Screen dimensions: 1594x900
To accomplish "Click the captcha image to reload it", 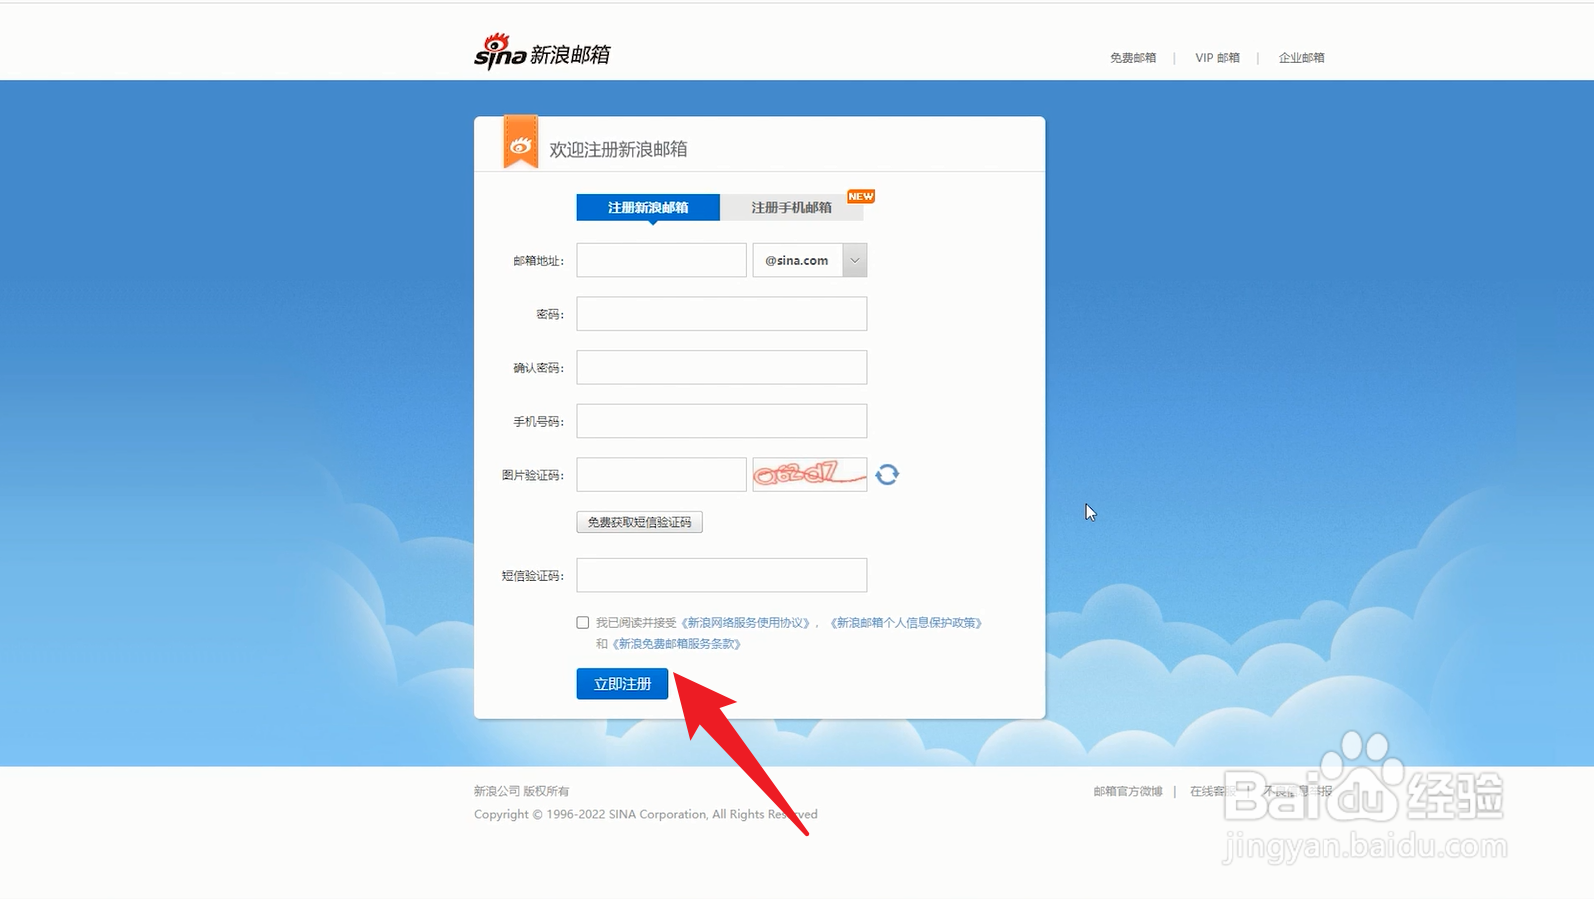I will tap(810, 474).
